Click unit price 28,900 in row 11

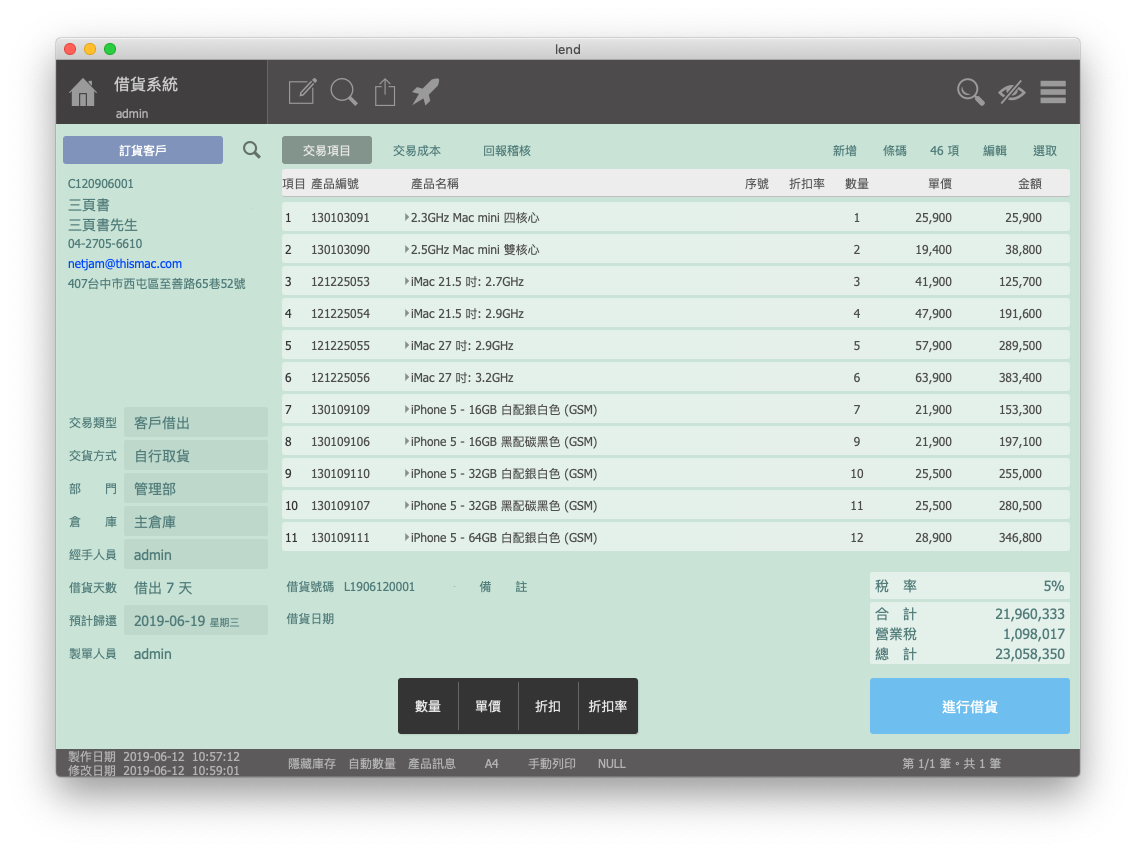[933, 537]
